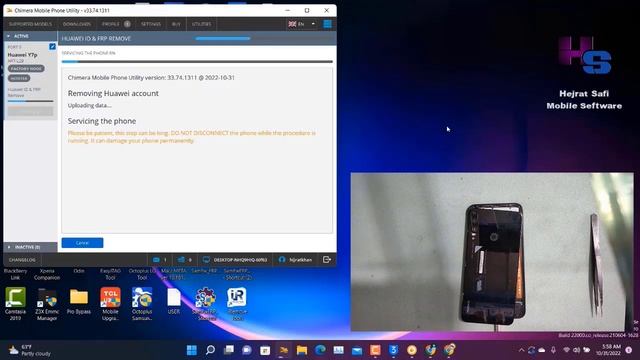The width and height of the screenshot is (640, 360).
Task: Open the Utilities tab
Action: [202, 24]
